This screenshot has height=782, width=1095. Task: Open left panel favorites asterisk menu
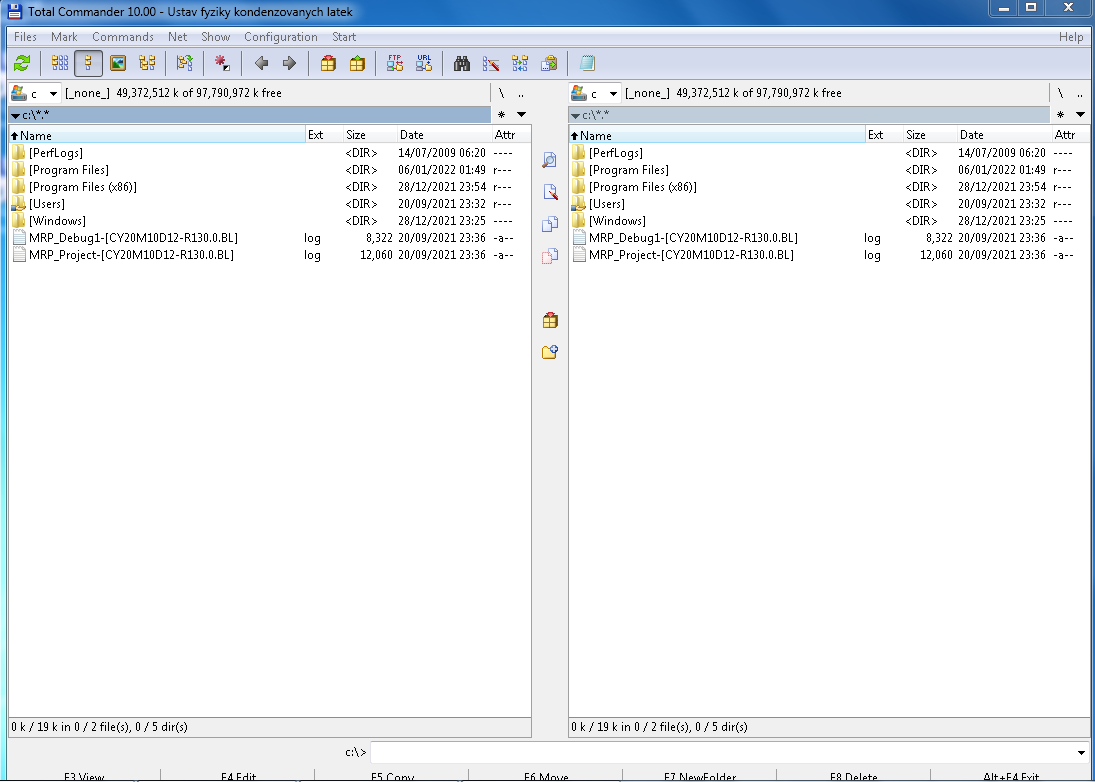point(501,115)
